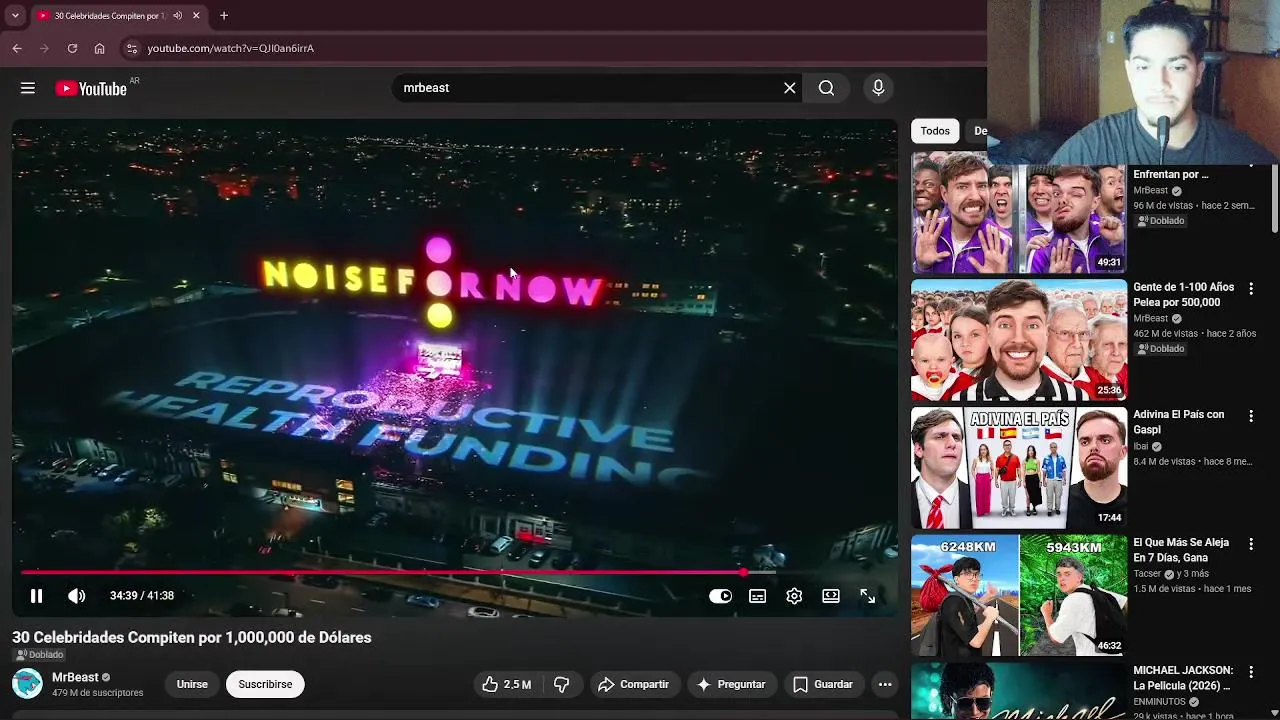The image size is (1280, 720).
Task: Close the 30 Celebridades tab
Action: 196,16
